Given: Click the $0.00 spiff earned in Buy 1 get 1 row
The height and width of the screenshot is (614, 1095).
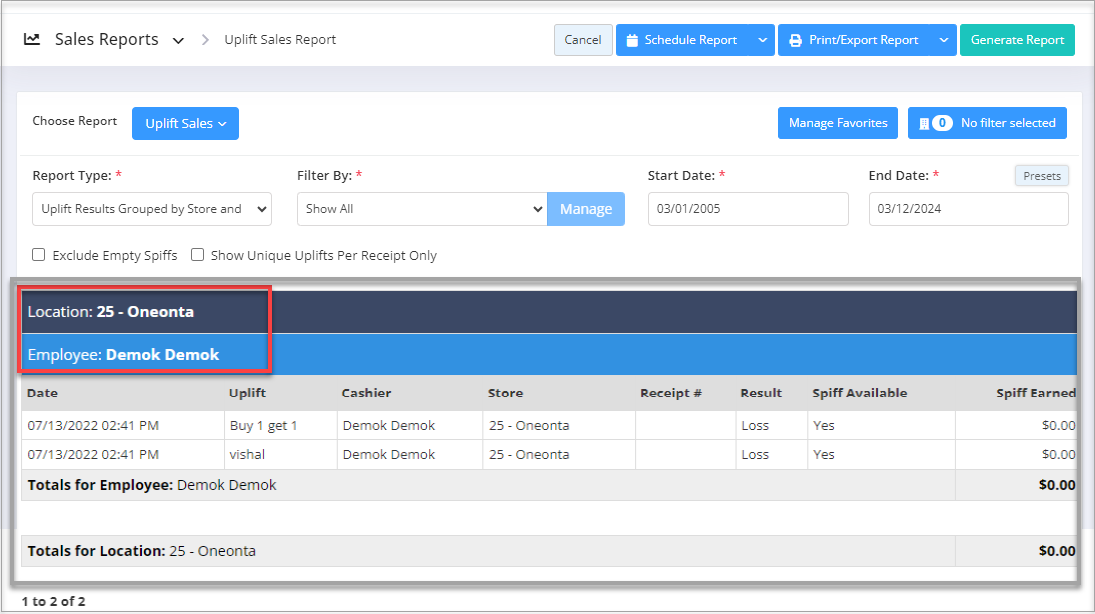Looking at the screenshot, I should tap(1059, 425).
